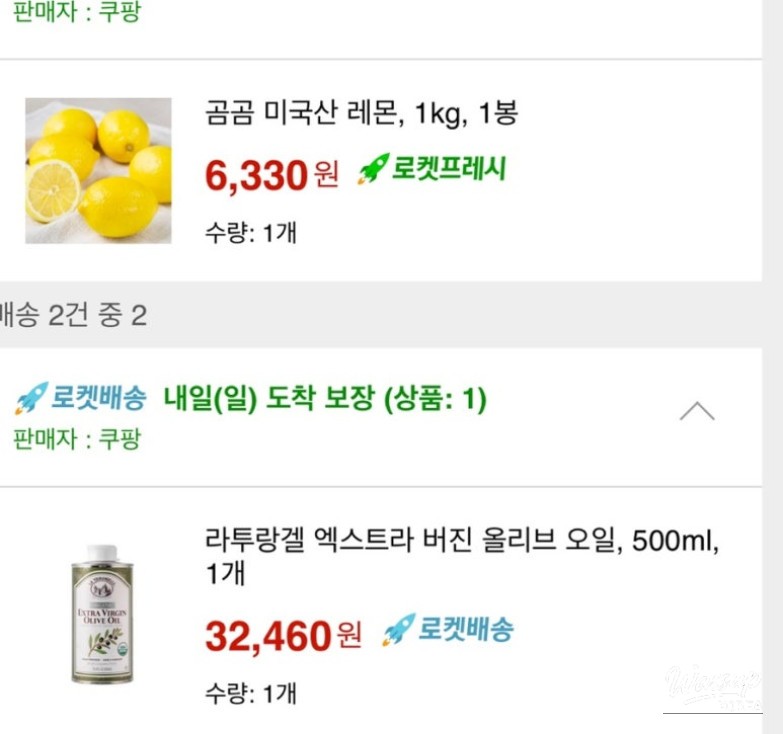
Task: Click the 32,460원 olive oil price
Action: pos(282,635)
